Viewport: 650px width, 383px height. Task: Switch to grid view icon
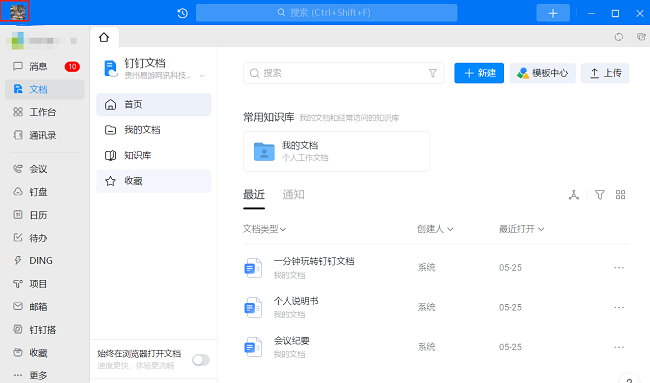621,195
